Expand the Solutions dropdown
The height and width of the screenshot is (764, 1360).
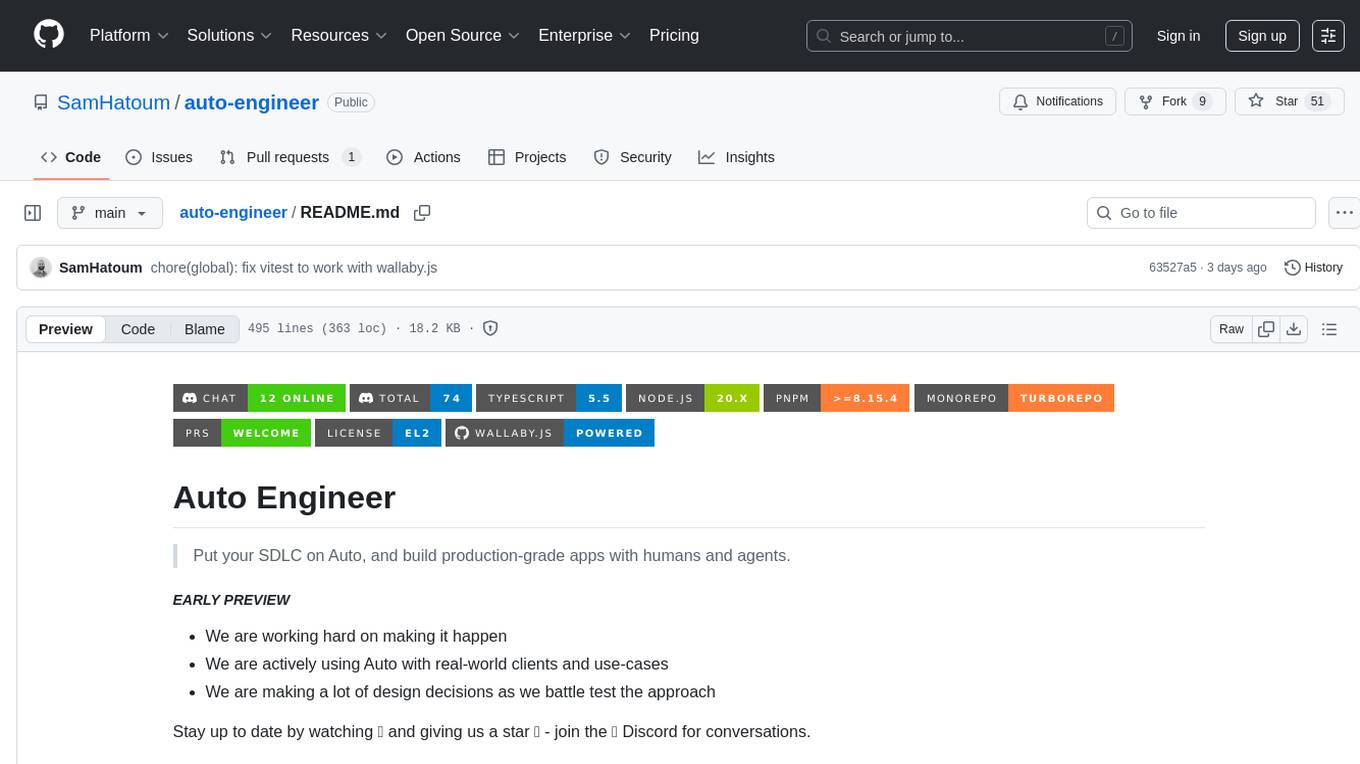coord(229,35)
